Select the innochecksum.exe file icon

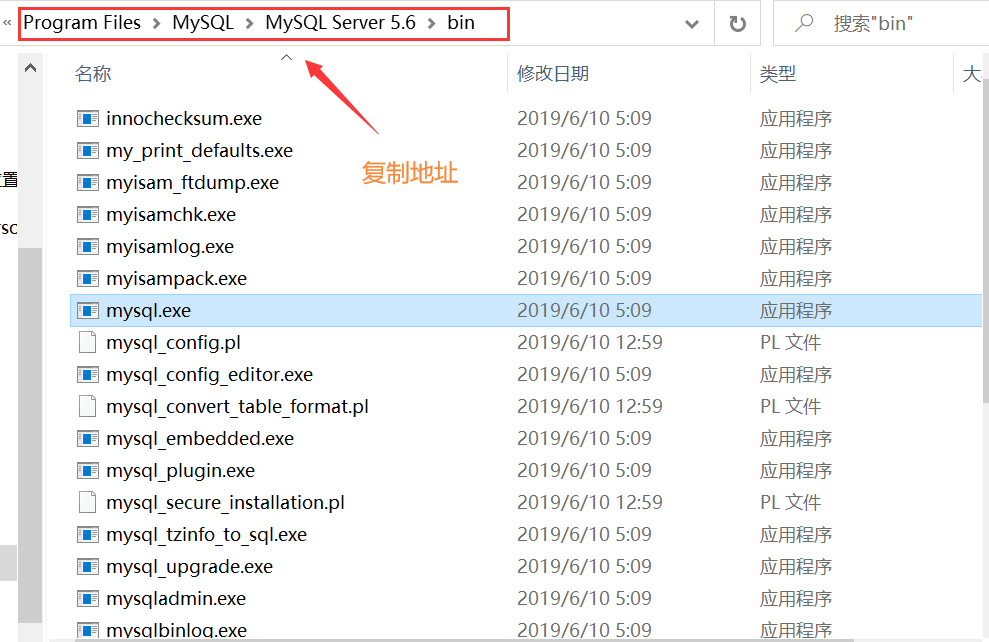88,118
